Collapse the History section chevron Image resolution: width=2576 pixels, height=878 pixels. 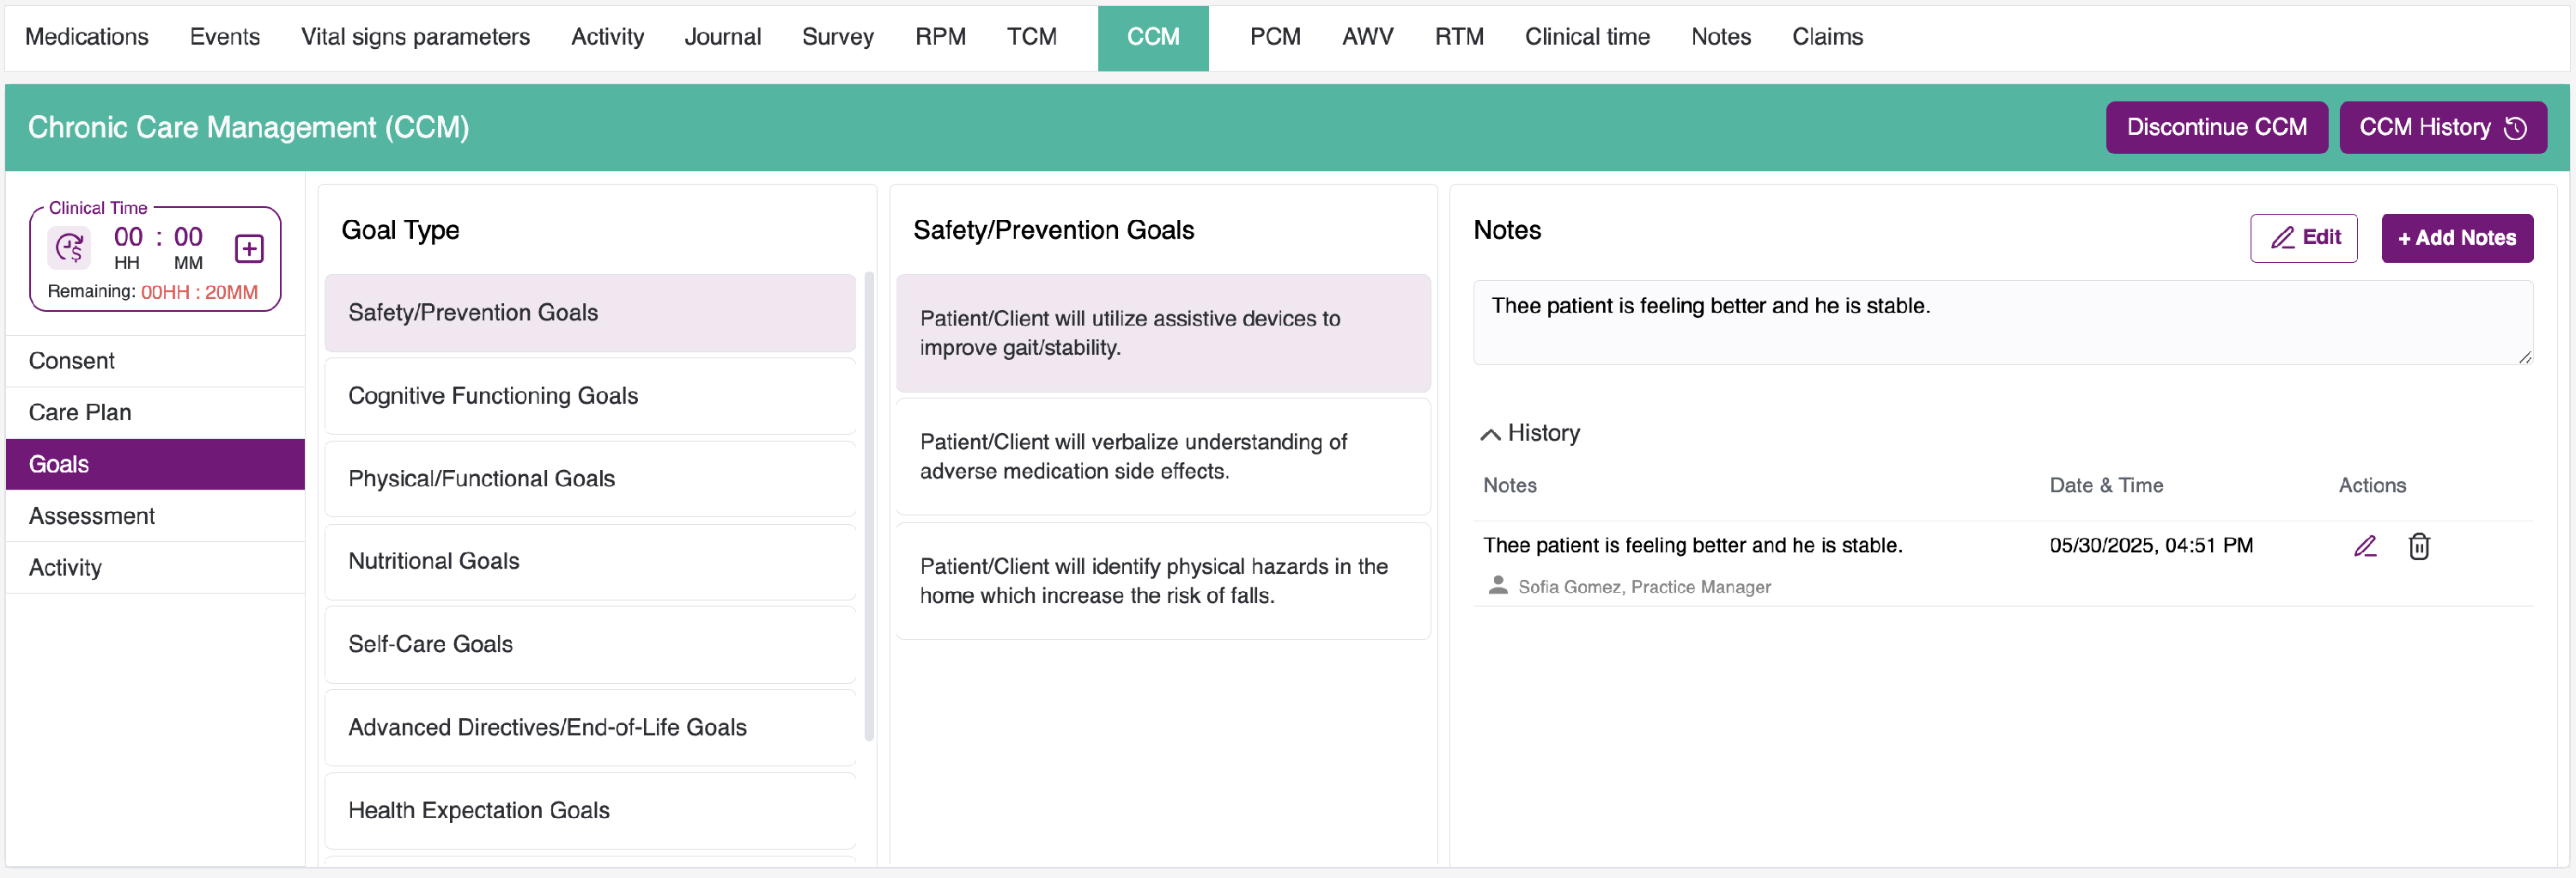click(x=1490, y=434)
